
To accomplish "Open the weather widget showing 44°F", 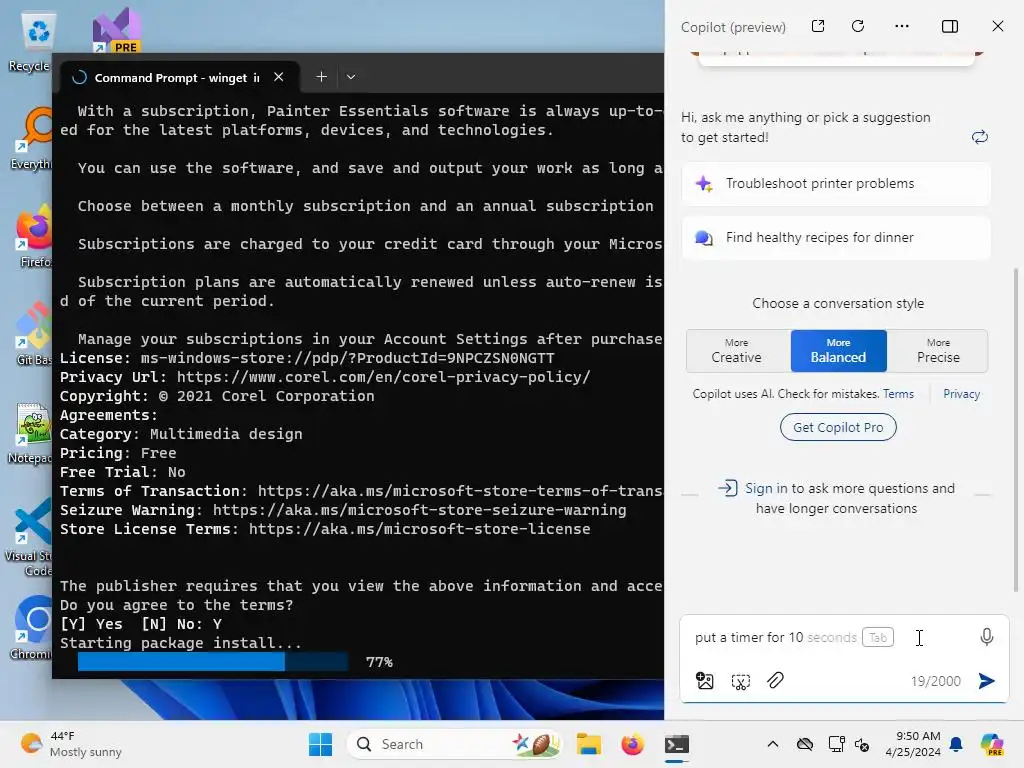I will (71, 744).
